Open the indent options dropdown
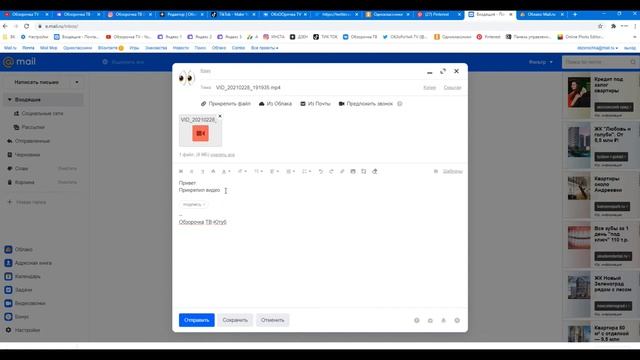640x360 pixels. point(290,171)
